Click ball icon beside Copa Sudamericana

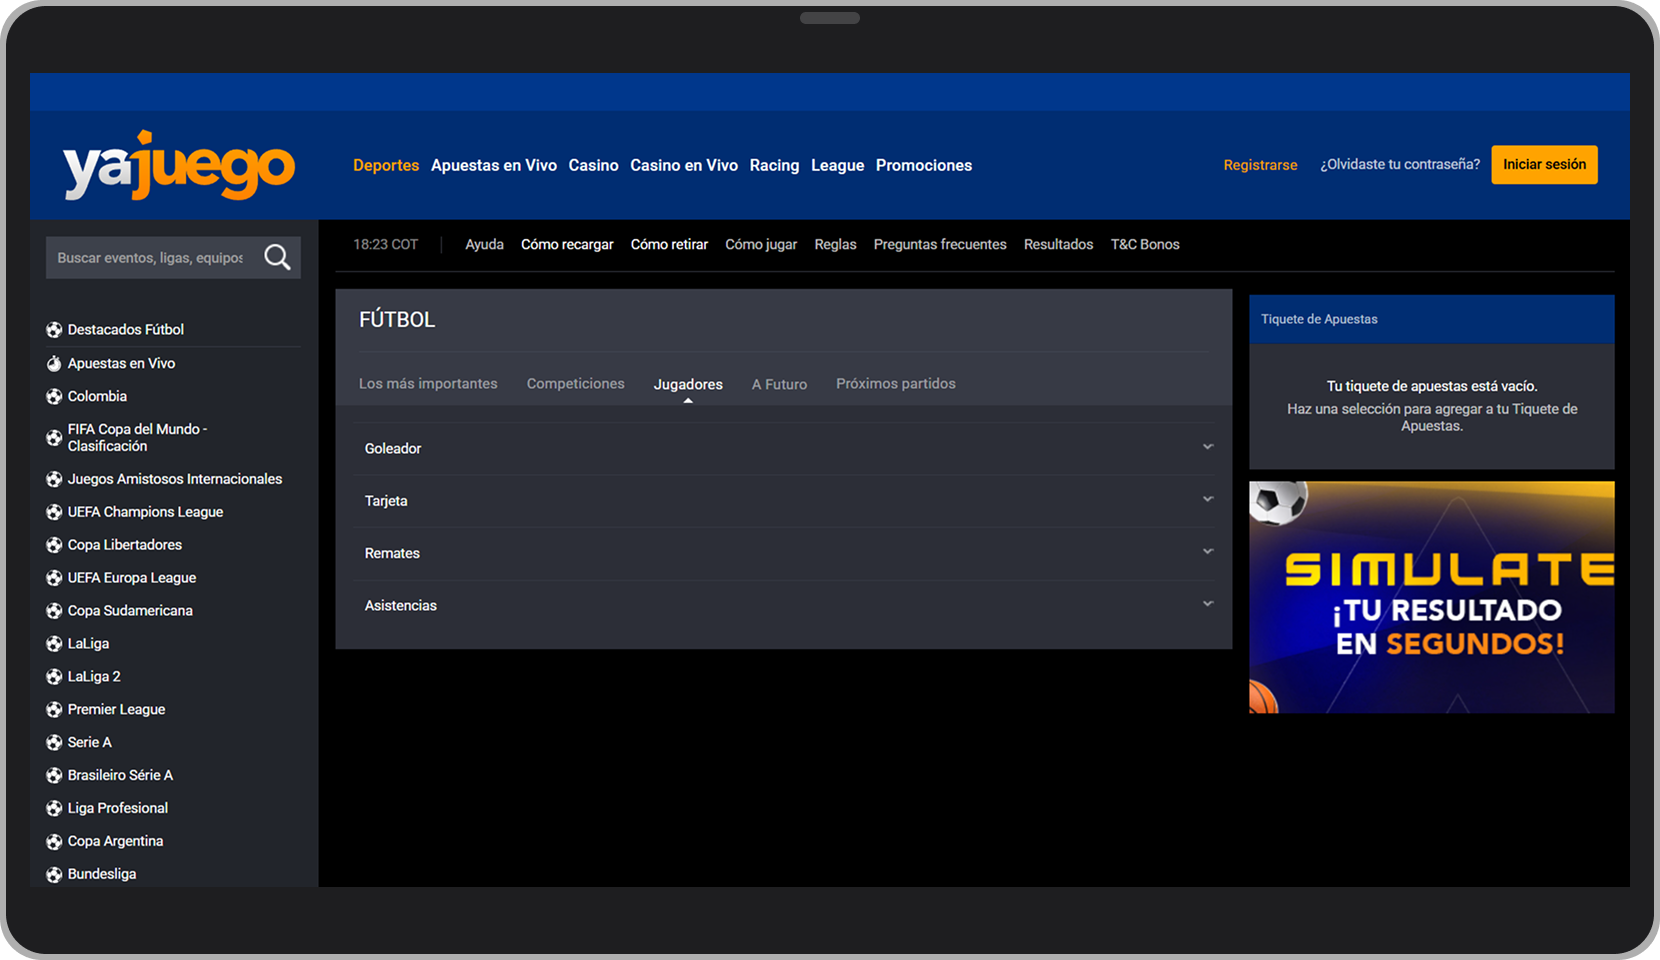click(54, 612)
